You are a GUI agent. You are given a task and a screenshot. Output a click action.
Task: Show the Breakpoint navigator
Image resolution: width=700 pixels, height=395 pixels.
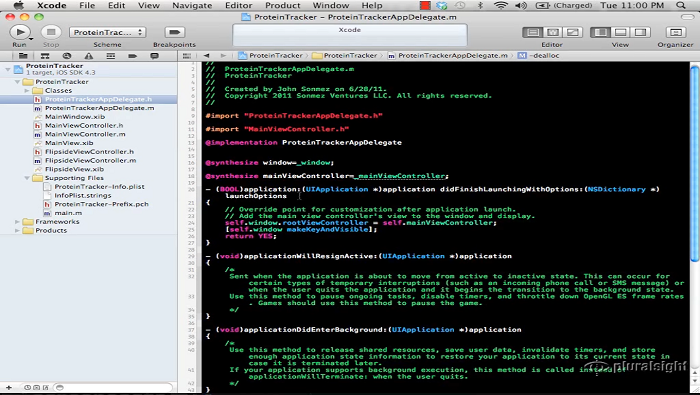pyautogui.click(x=133, y=56)
